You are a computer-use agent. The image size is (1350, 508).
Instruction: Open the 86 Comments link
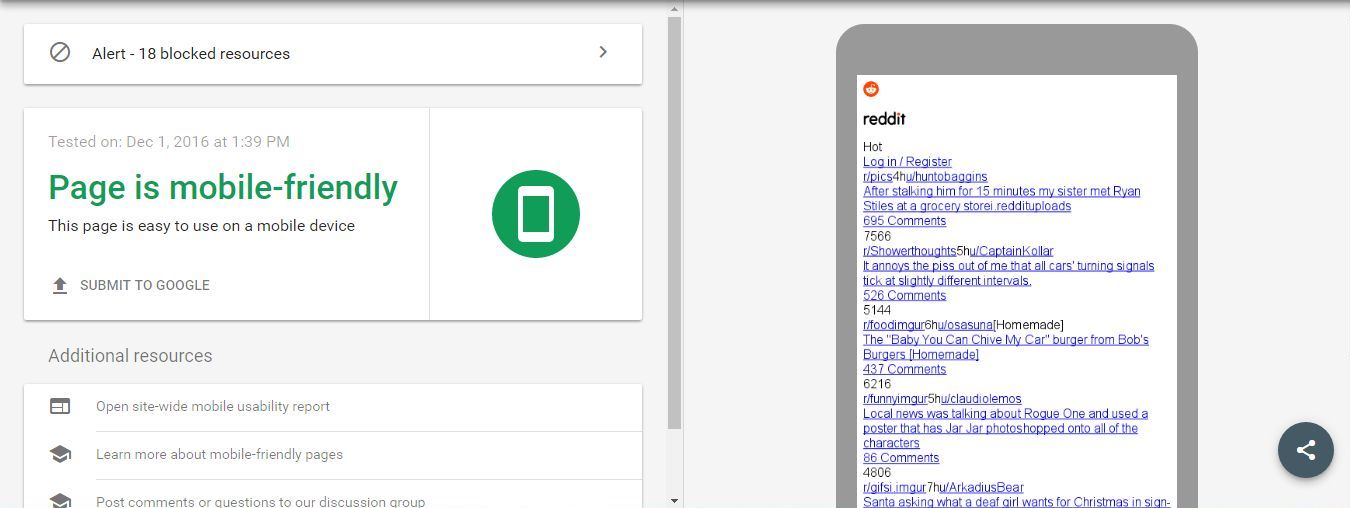click(901, 458)
